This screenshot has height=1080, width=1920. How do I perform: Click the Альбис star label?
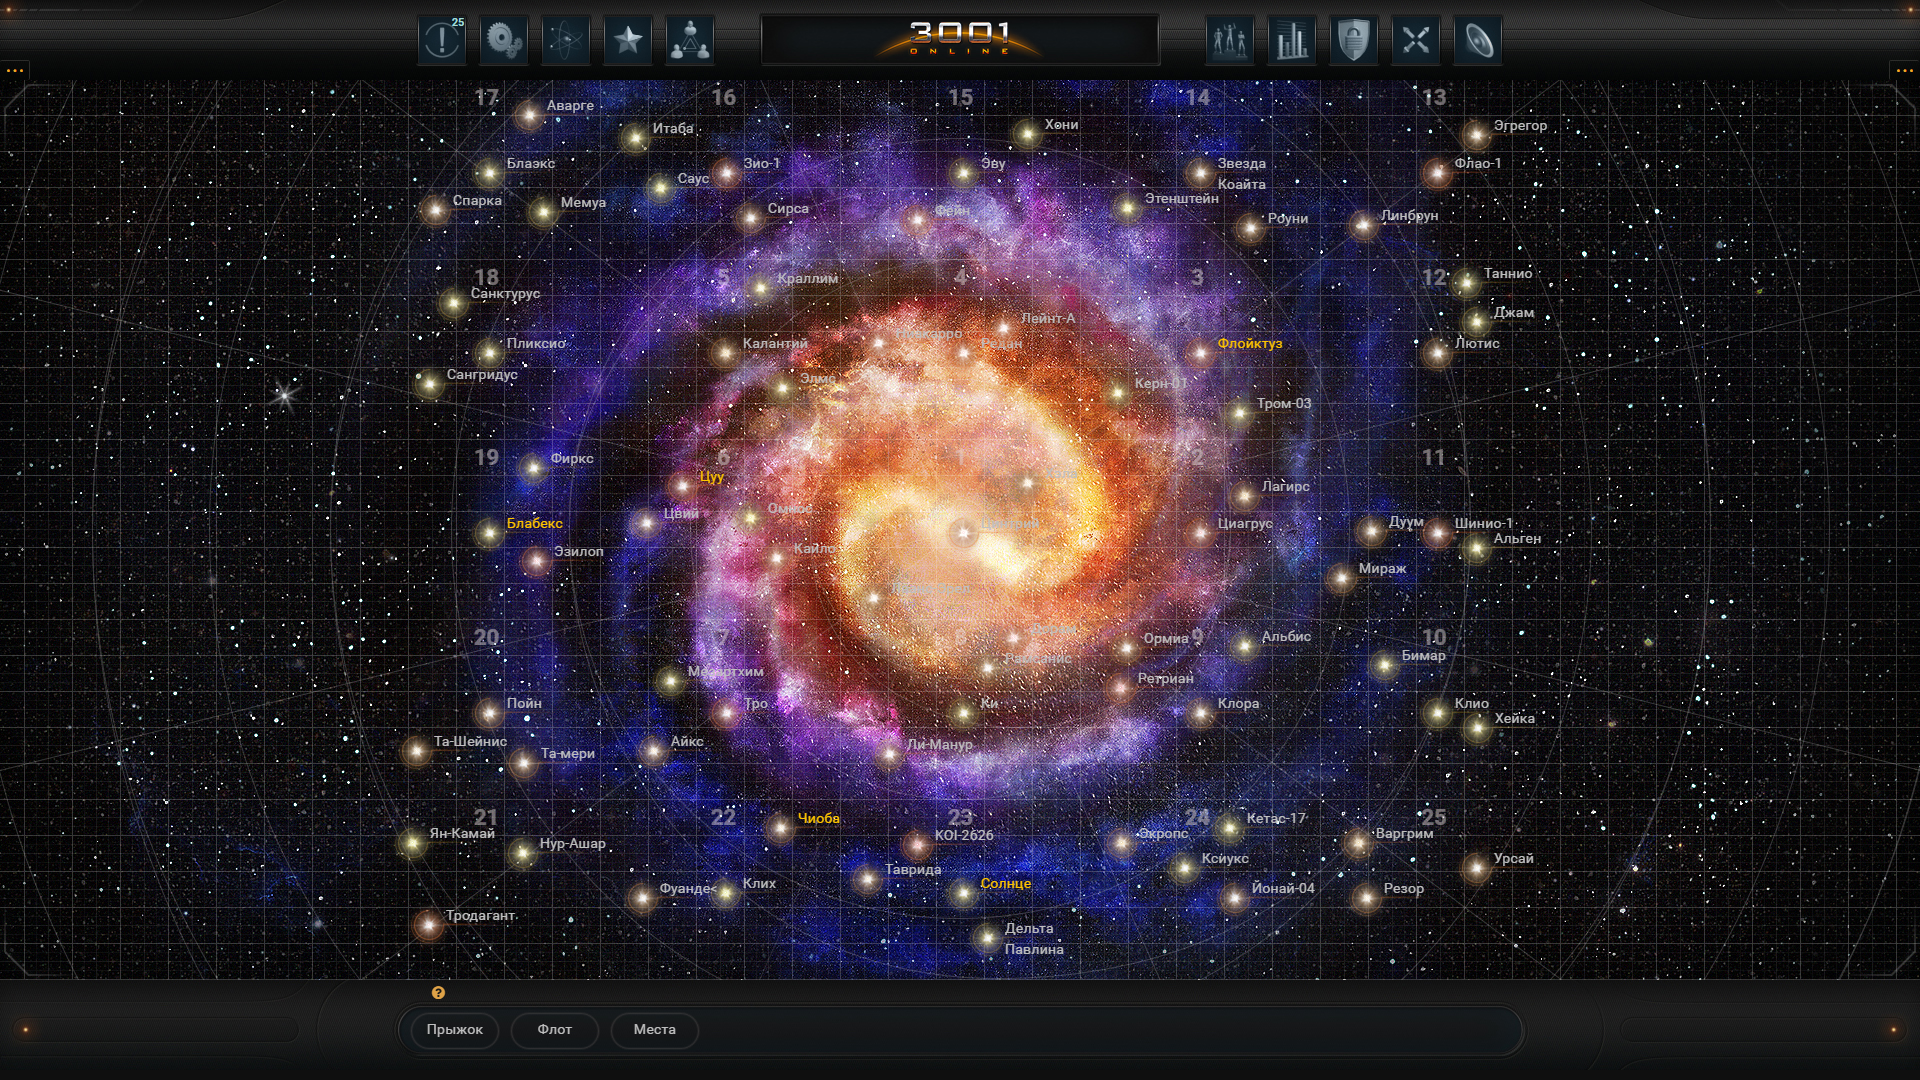point(1286,637)
